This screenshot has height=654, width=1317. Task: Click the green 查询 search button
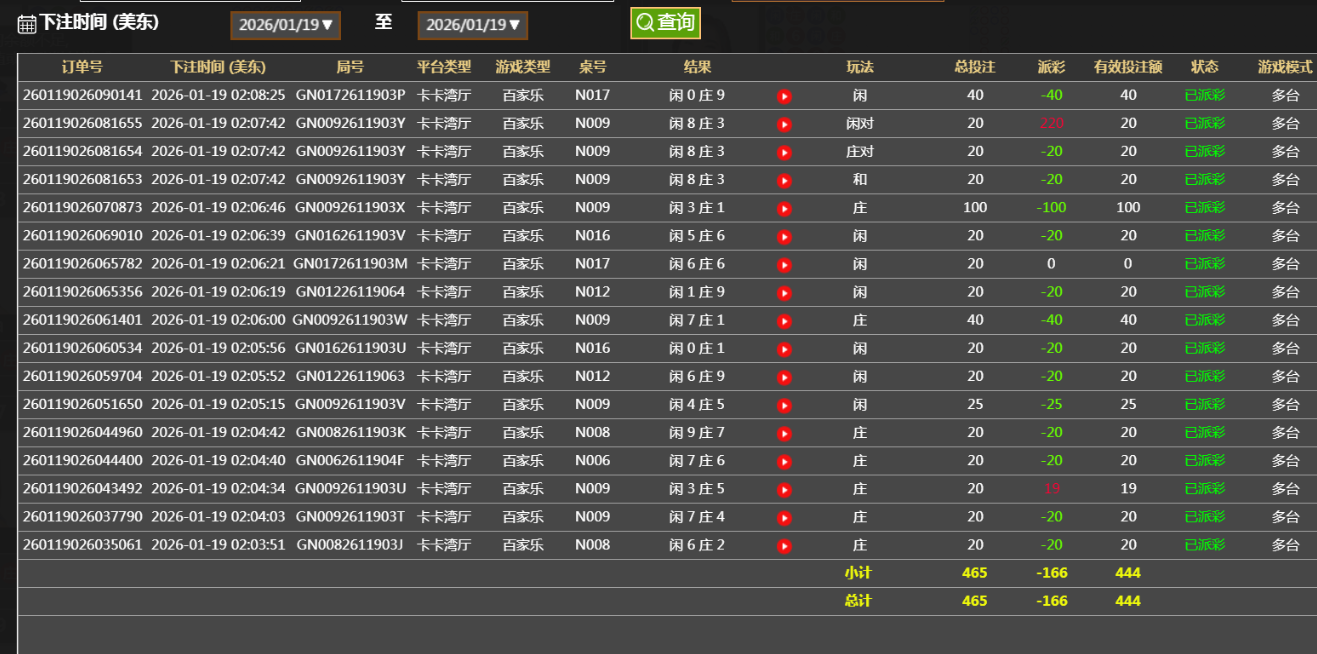pos(665,23)
